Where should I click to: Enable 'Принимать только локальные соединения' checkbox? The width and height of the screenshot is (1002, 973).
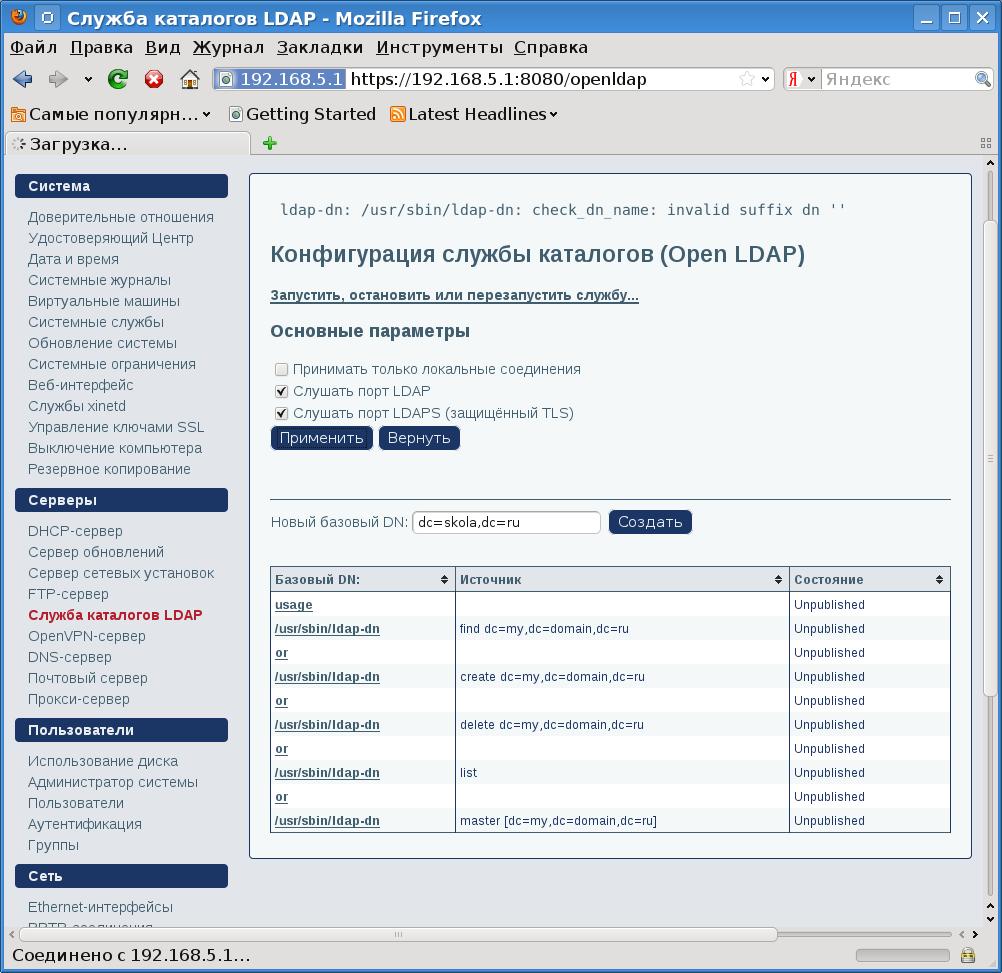(x=282, y=369)
